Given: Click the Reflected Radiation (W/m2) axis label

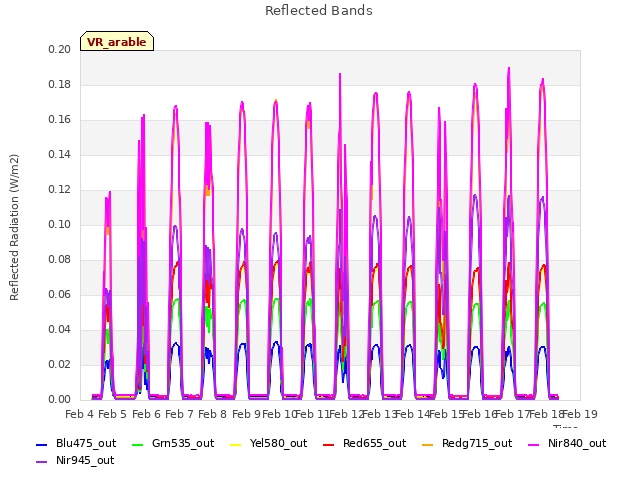Looking at the screenshot, I should click(14, 227).
